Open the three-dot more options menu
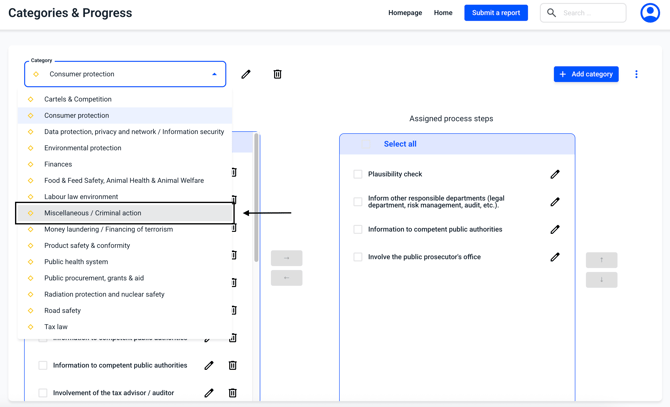 pos(636,74)
